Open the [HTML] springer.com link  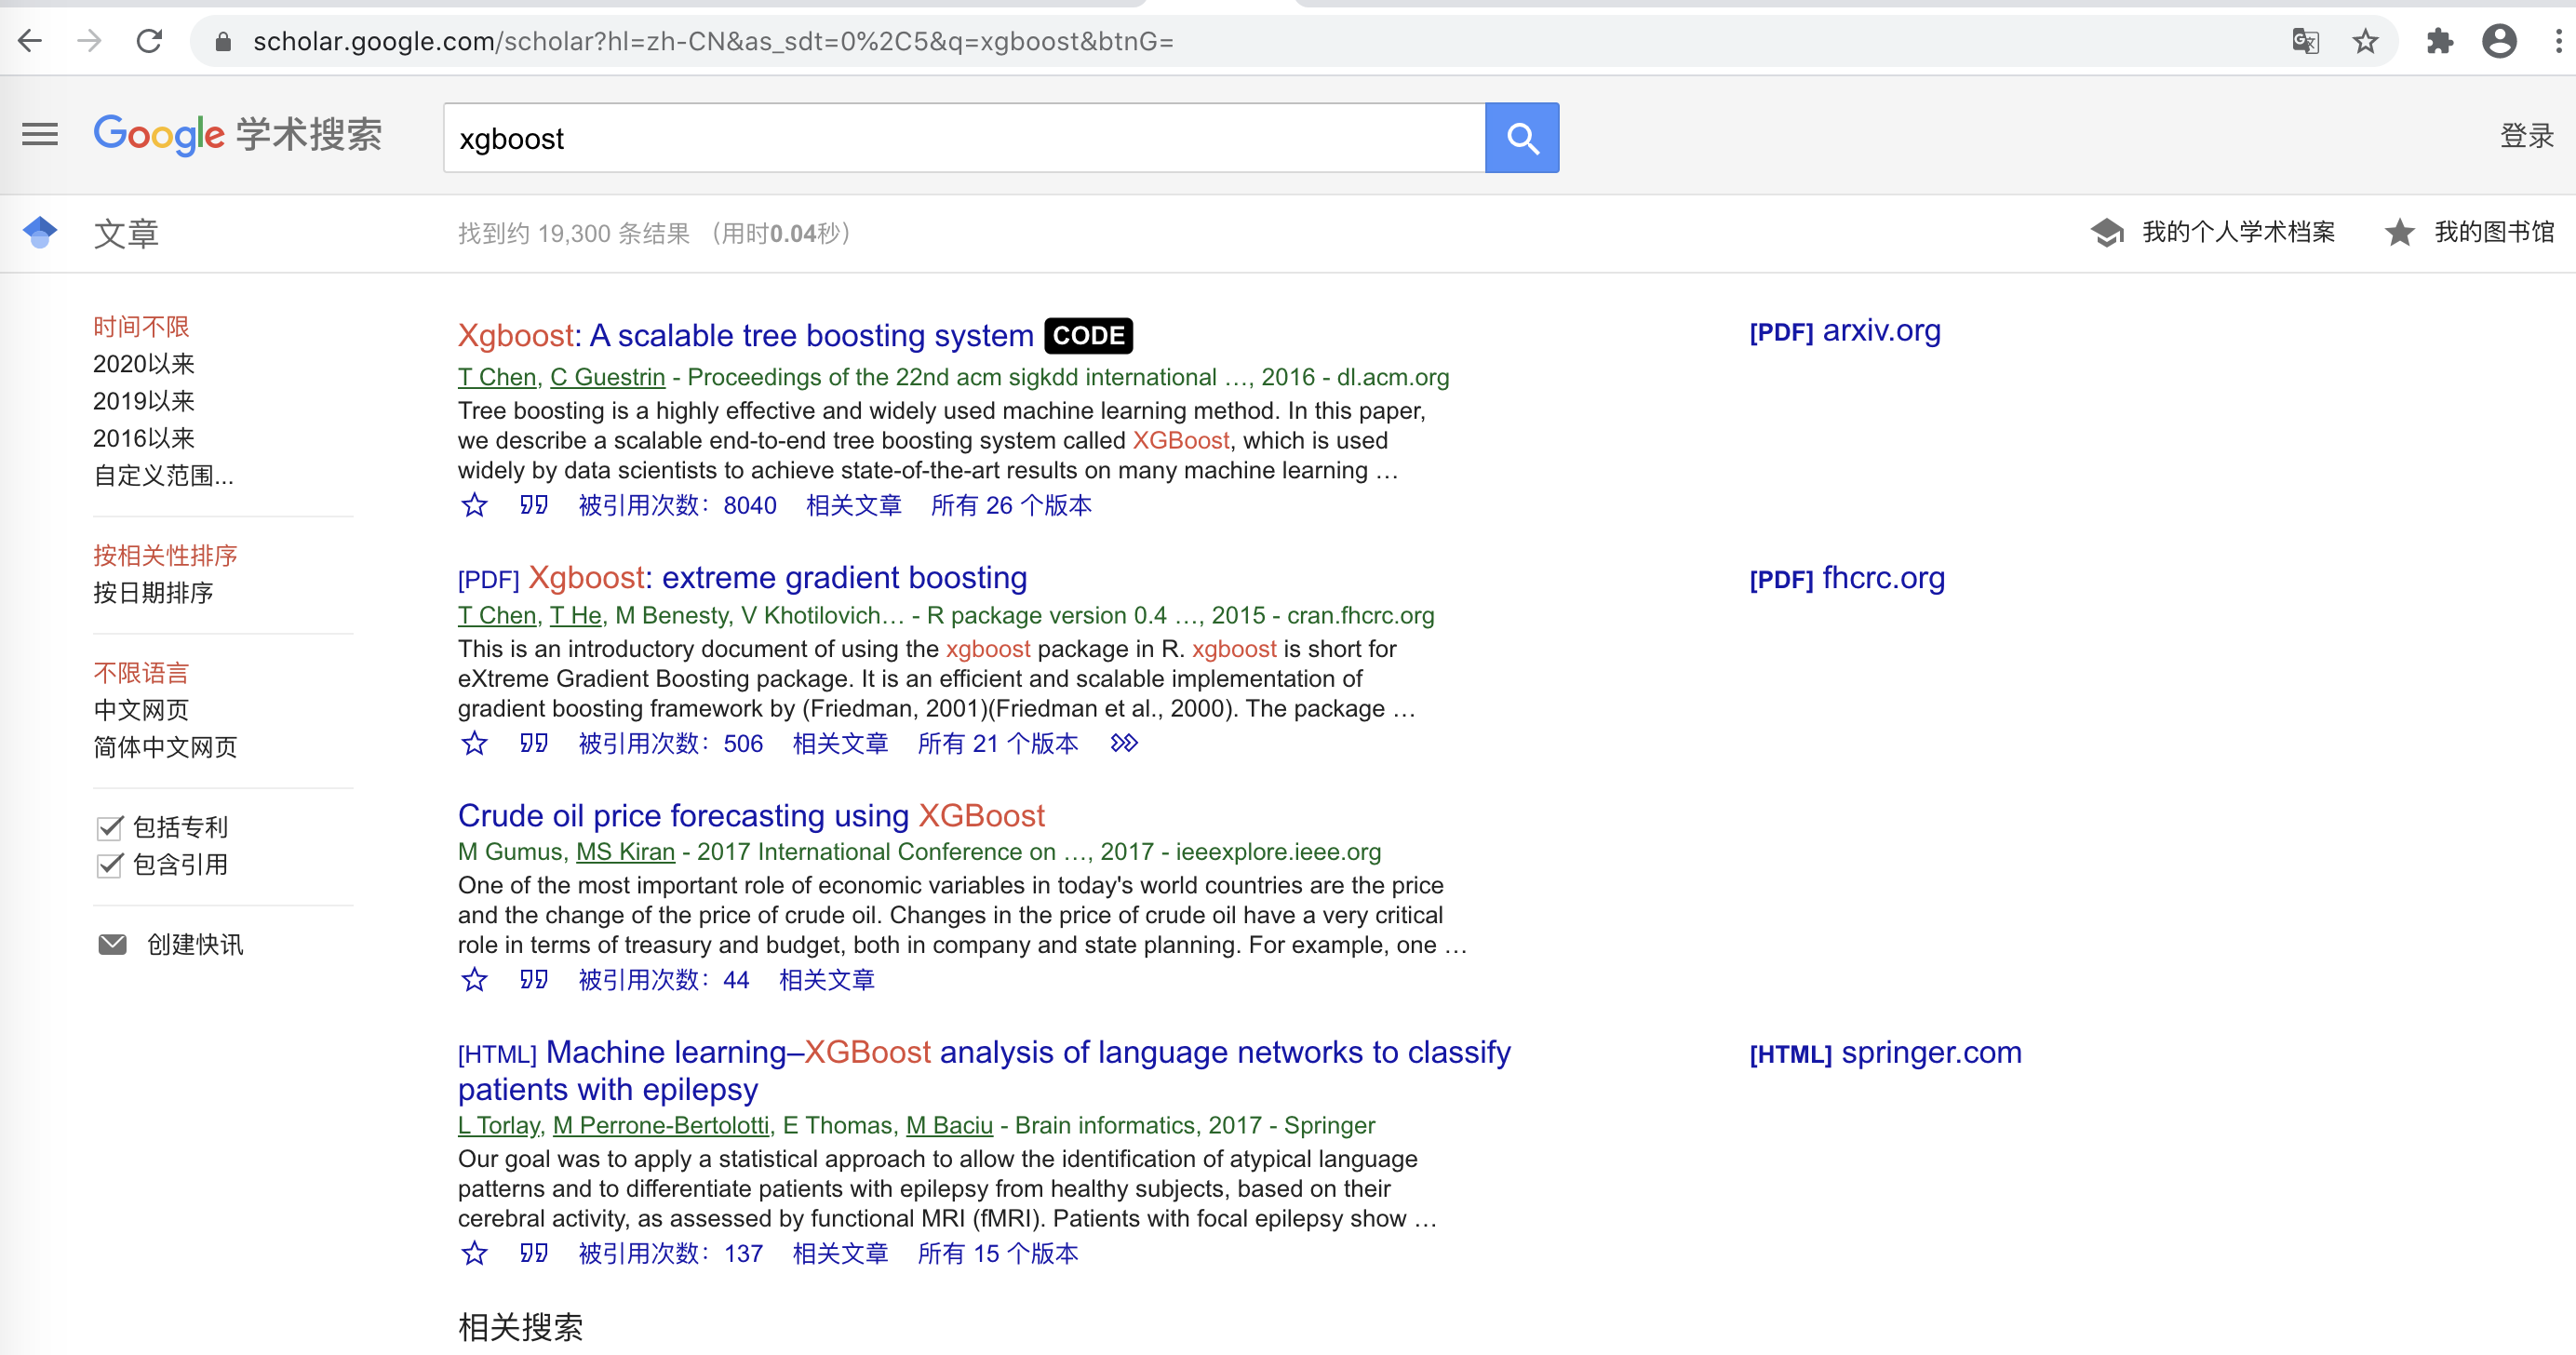click(1885, 1053)
